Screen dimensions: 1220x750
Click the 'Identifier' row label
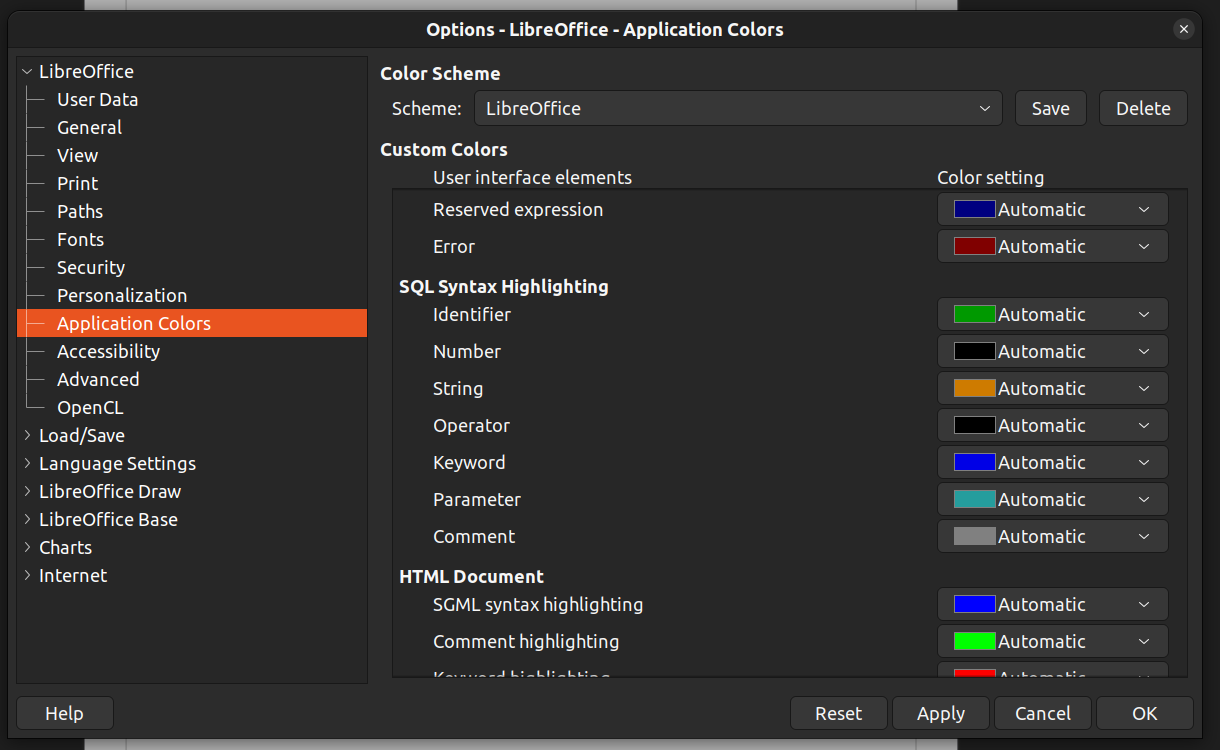click(x=472, y=315)
